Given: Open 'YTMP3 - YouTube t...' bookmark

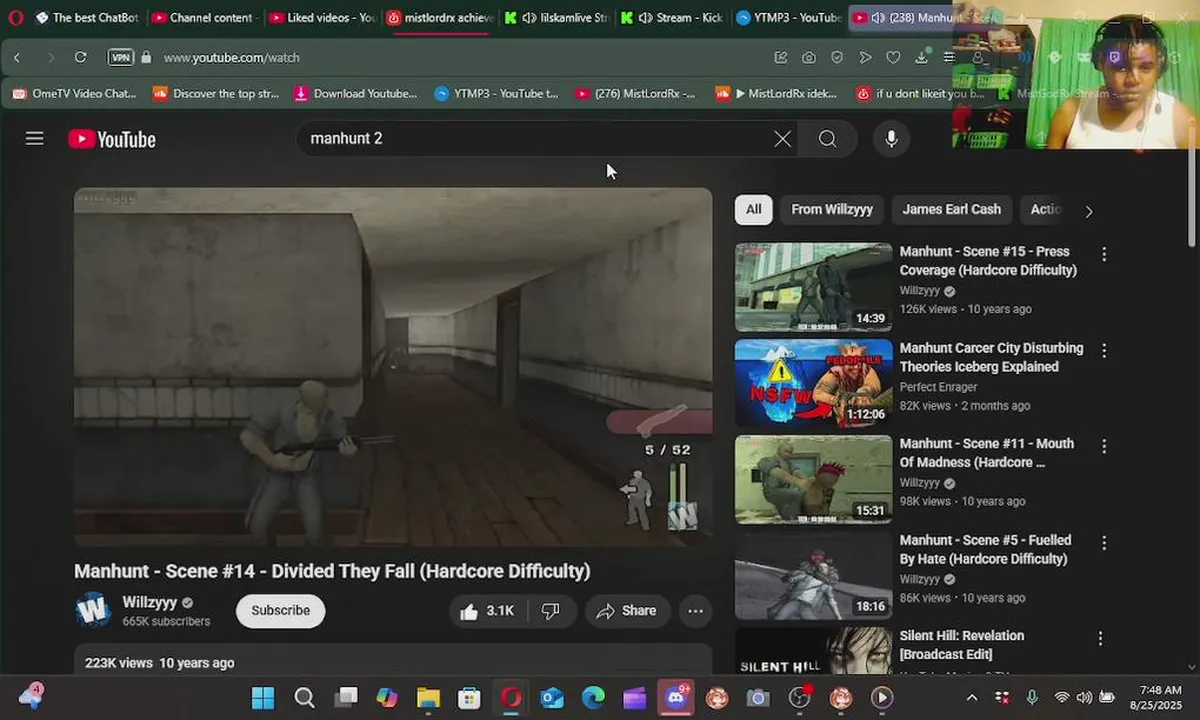Looking at the screenshot, I should [x=496, y=93].
